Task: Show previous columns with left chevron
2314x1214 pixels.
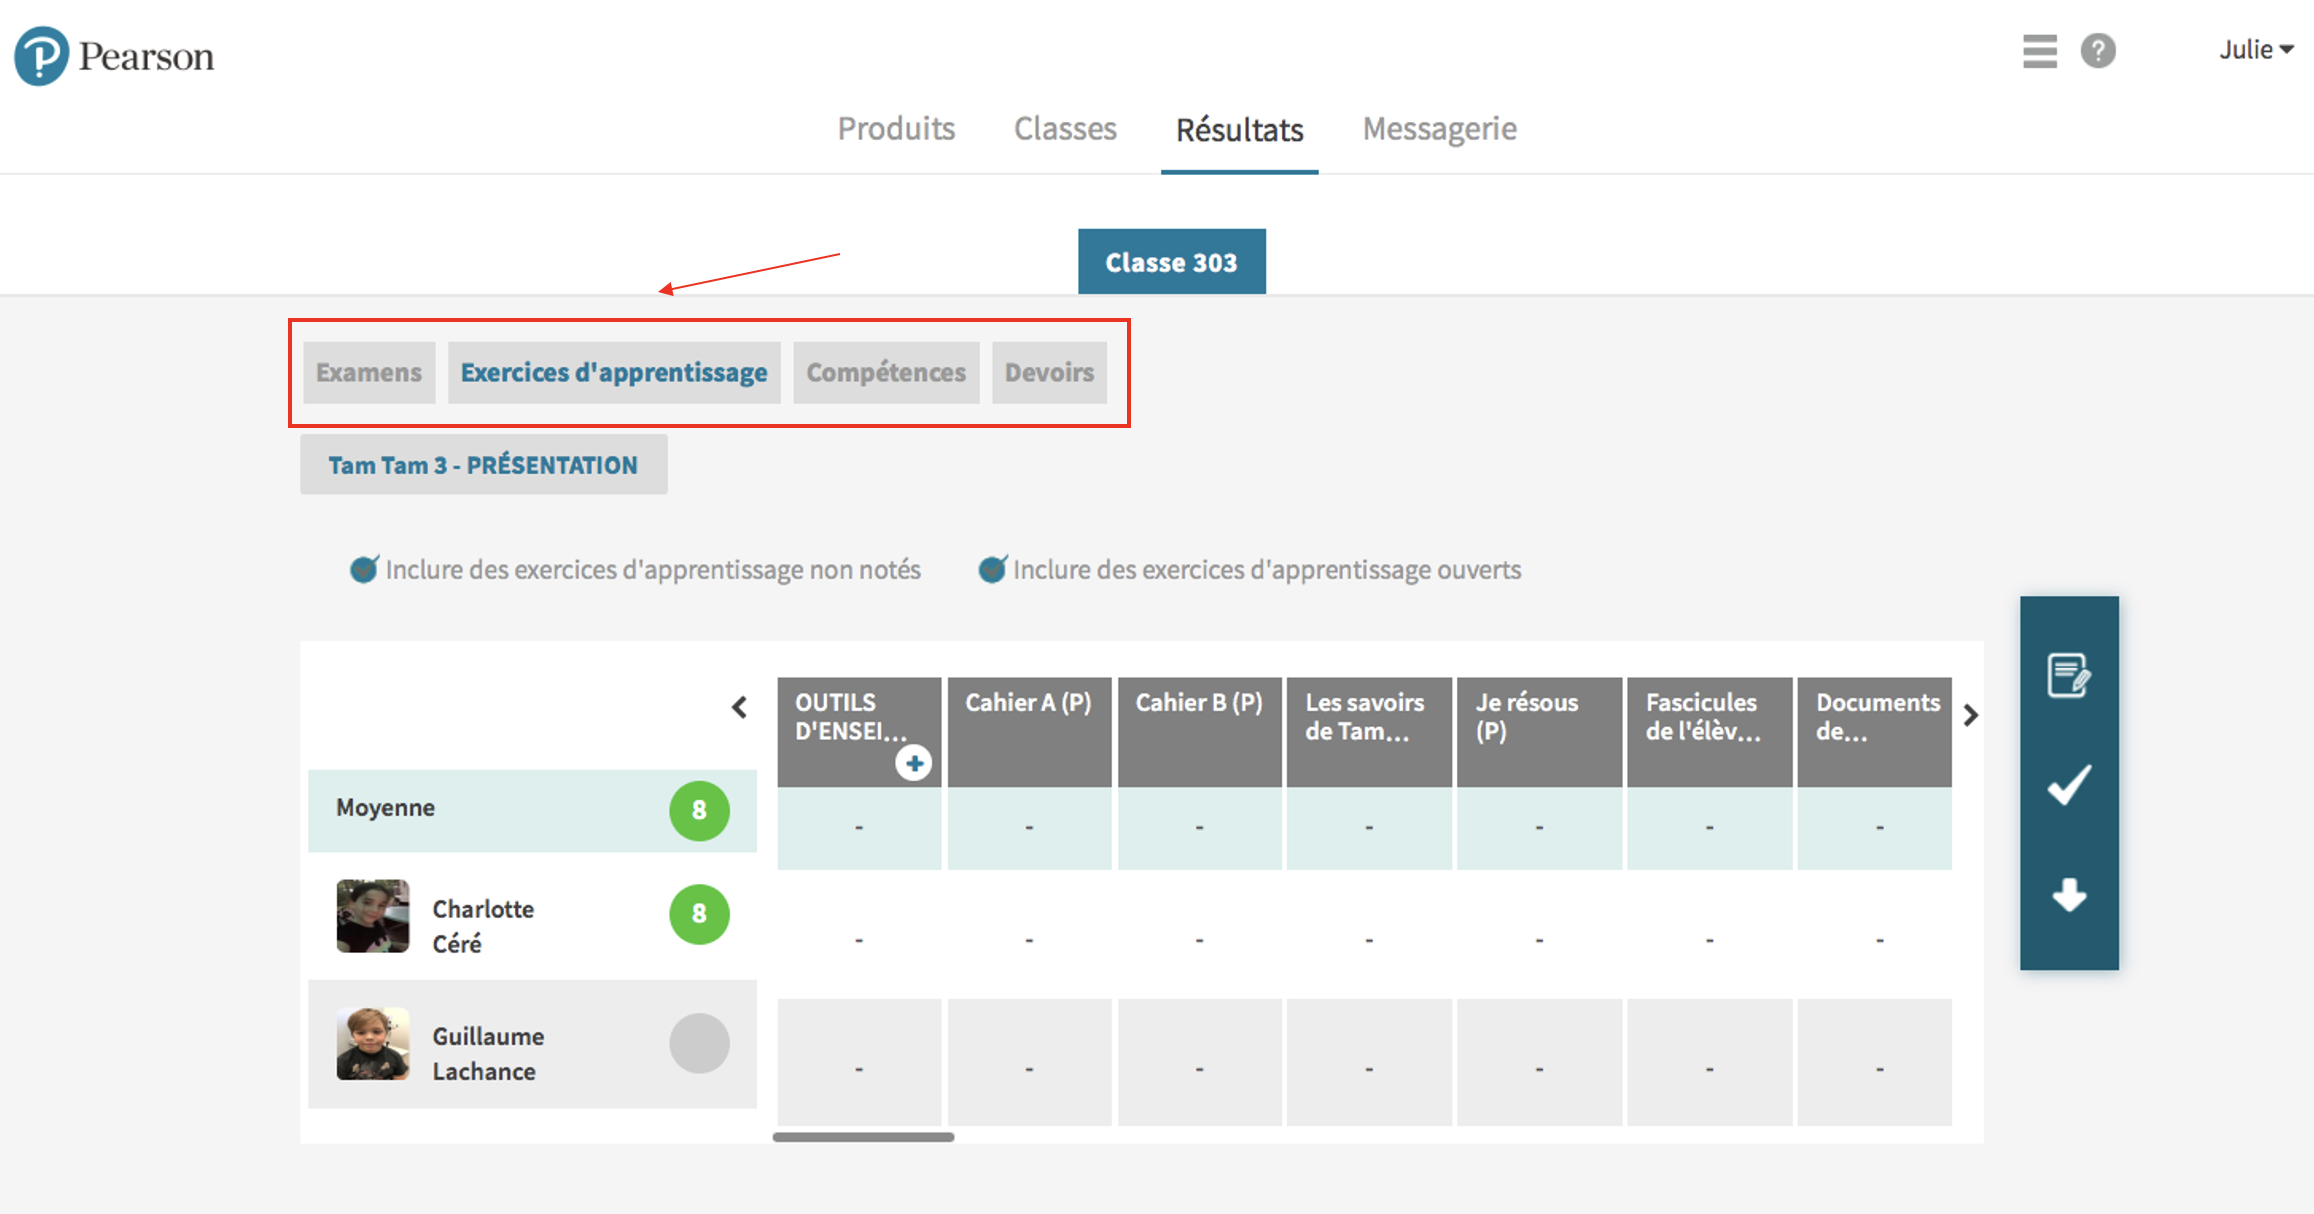Action: point(739,708)
